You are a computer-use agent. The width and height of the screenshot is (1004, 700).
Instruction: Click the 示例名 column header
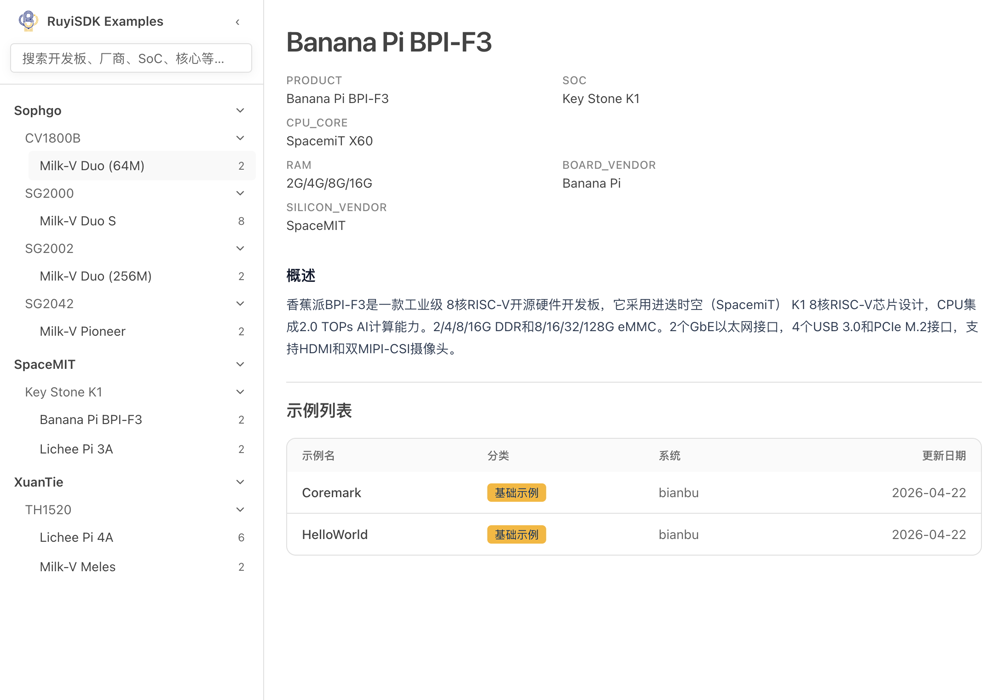[x=318, y=455]
